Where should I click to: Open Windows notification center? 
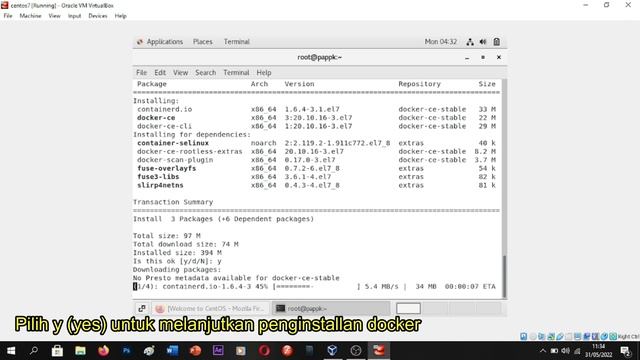coord(625,351)
